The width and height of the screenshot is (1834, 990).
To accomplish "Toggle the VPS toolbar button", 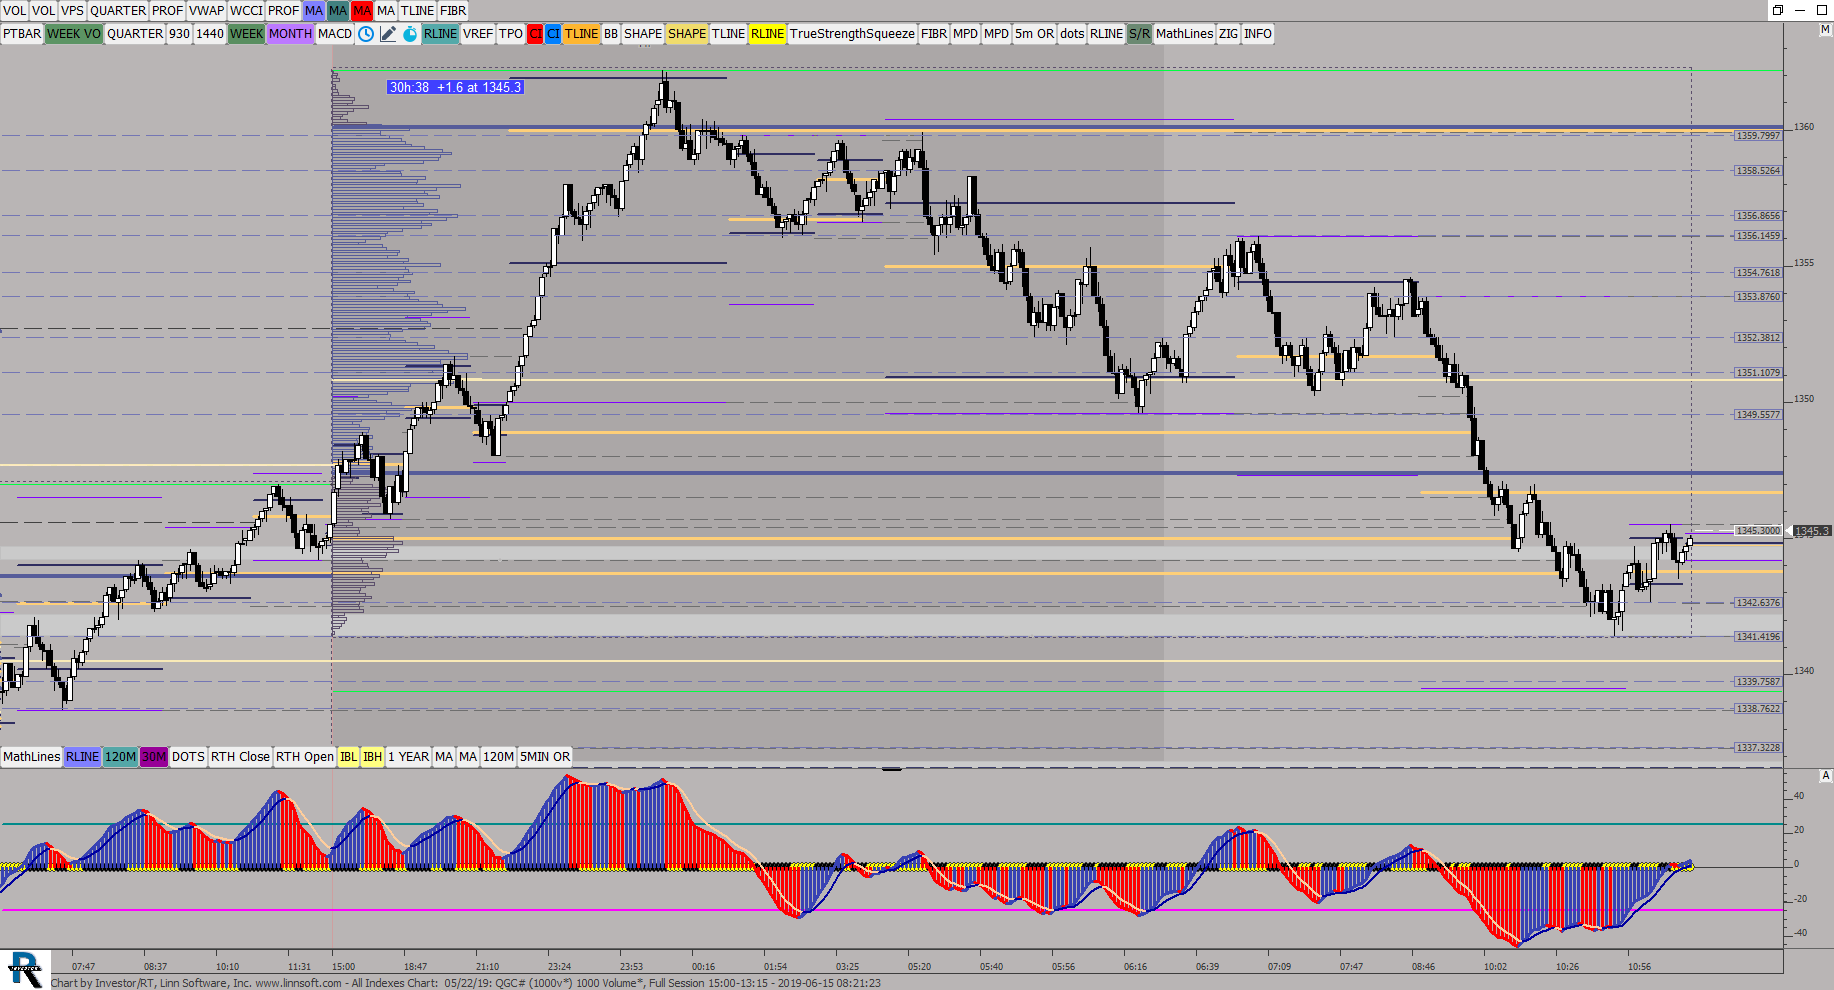I will tap(72, 11).
